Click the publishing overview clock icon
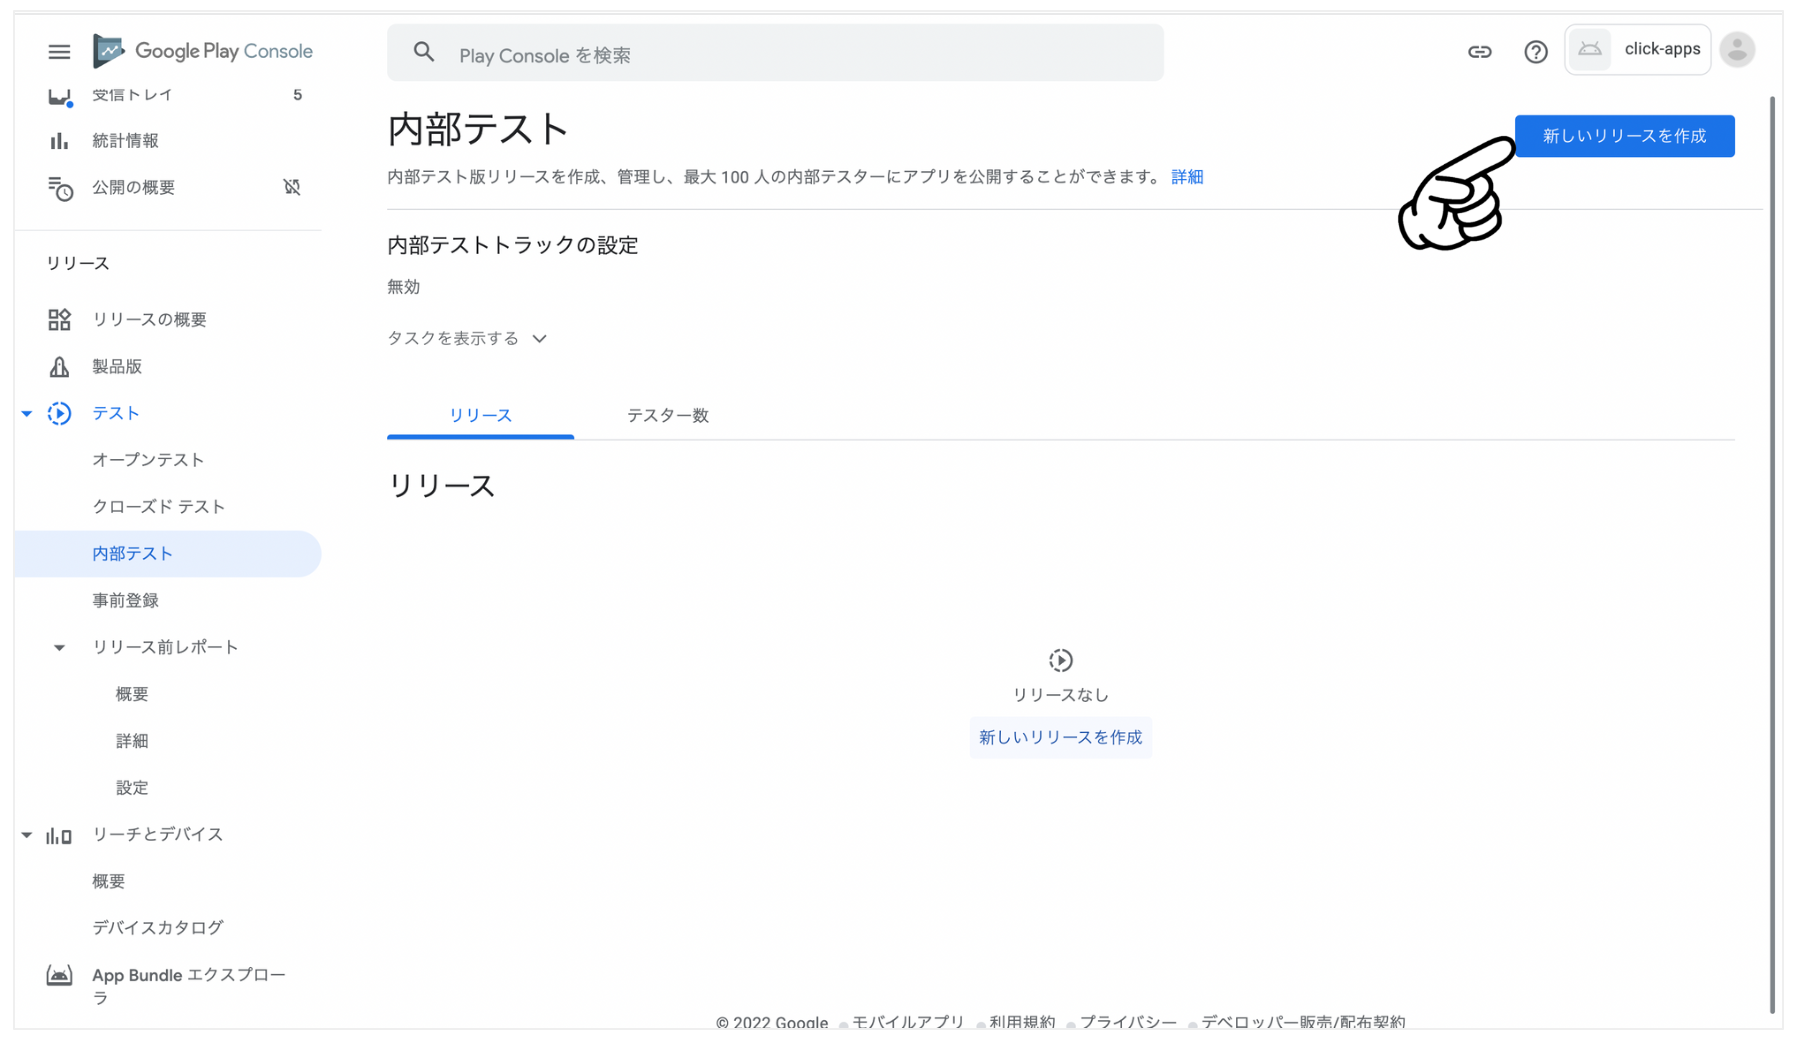This screenshot has width=1795, height=1045. click(60, 188)
